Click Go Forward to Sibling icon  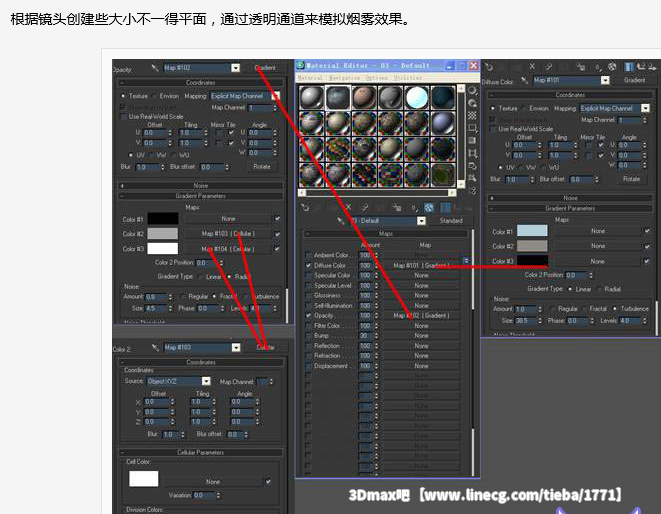(x=653, y=67)
